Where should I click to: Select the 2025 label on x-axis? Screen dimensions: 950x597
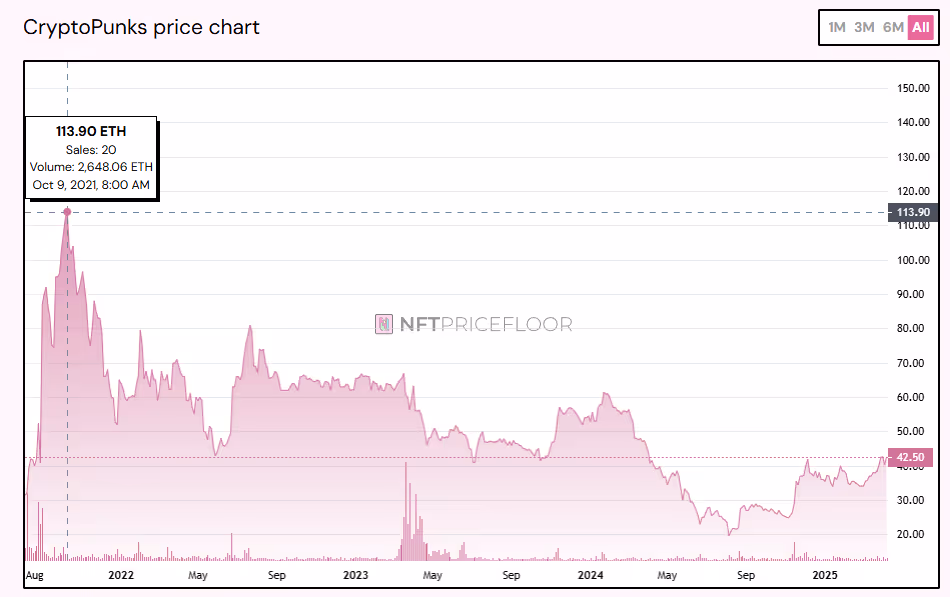825,576
